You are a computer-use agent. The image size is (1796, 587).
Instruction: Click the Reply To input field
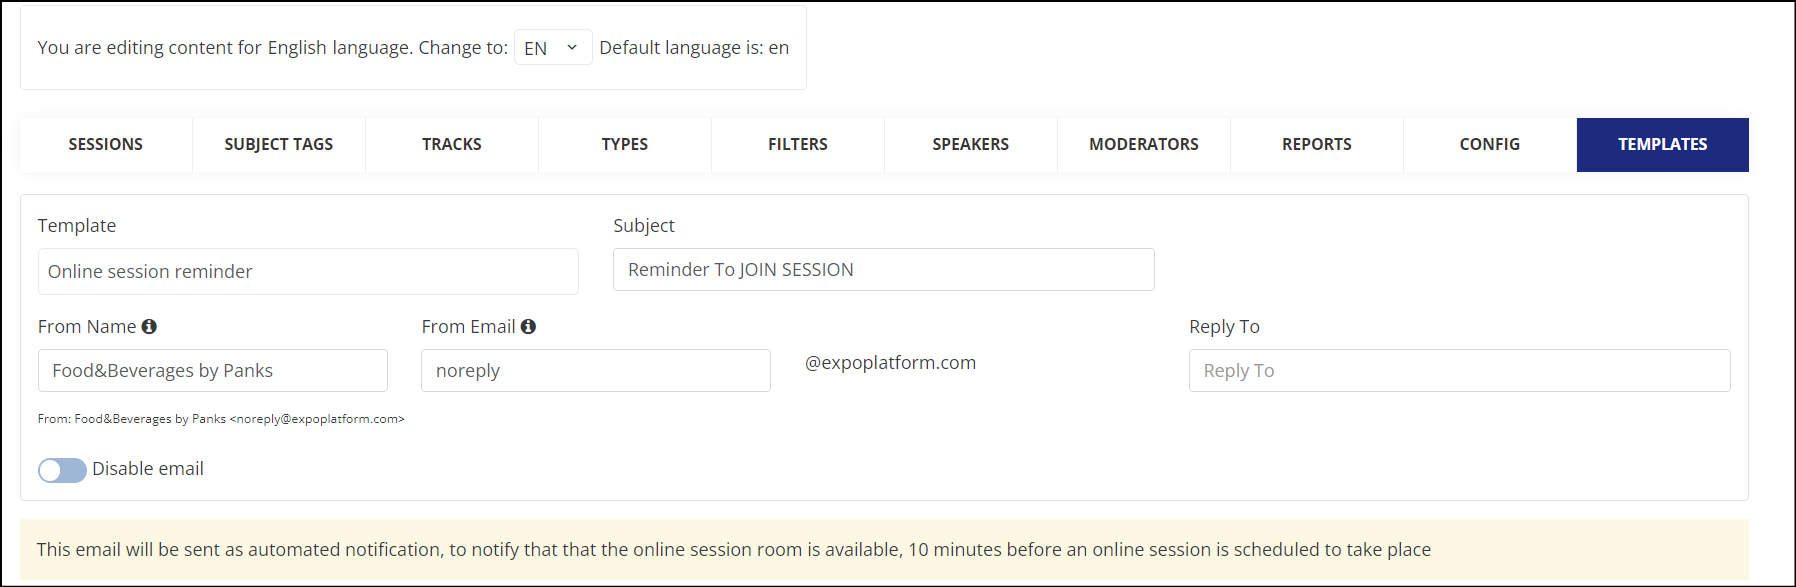click(1460, 371)
